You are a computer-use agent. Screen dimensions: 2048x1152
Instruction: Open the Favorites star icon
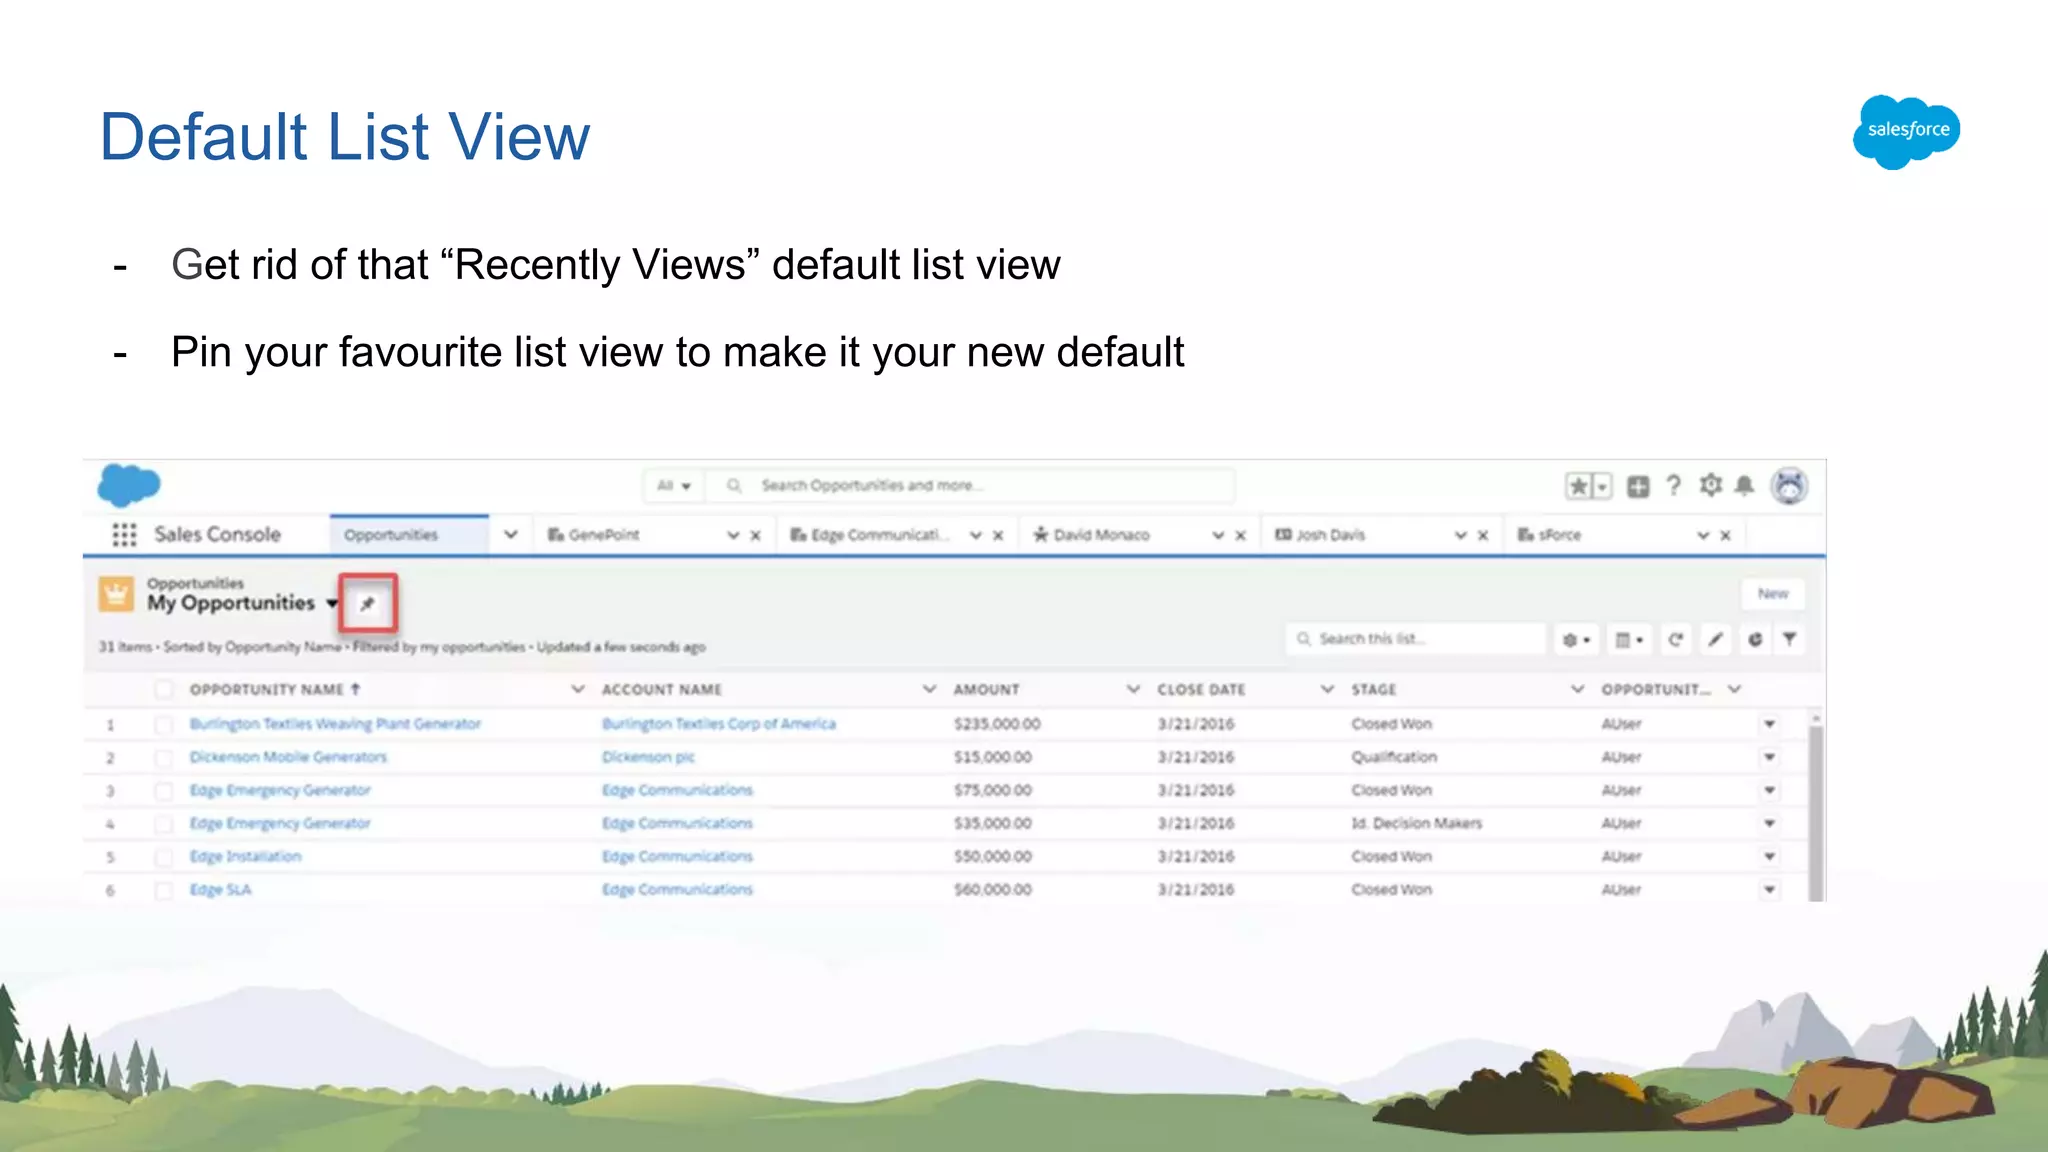(x=1579, y=486)
